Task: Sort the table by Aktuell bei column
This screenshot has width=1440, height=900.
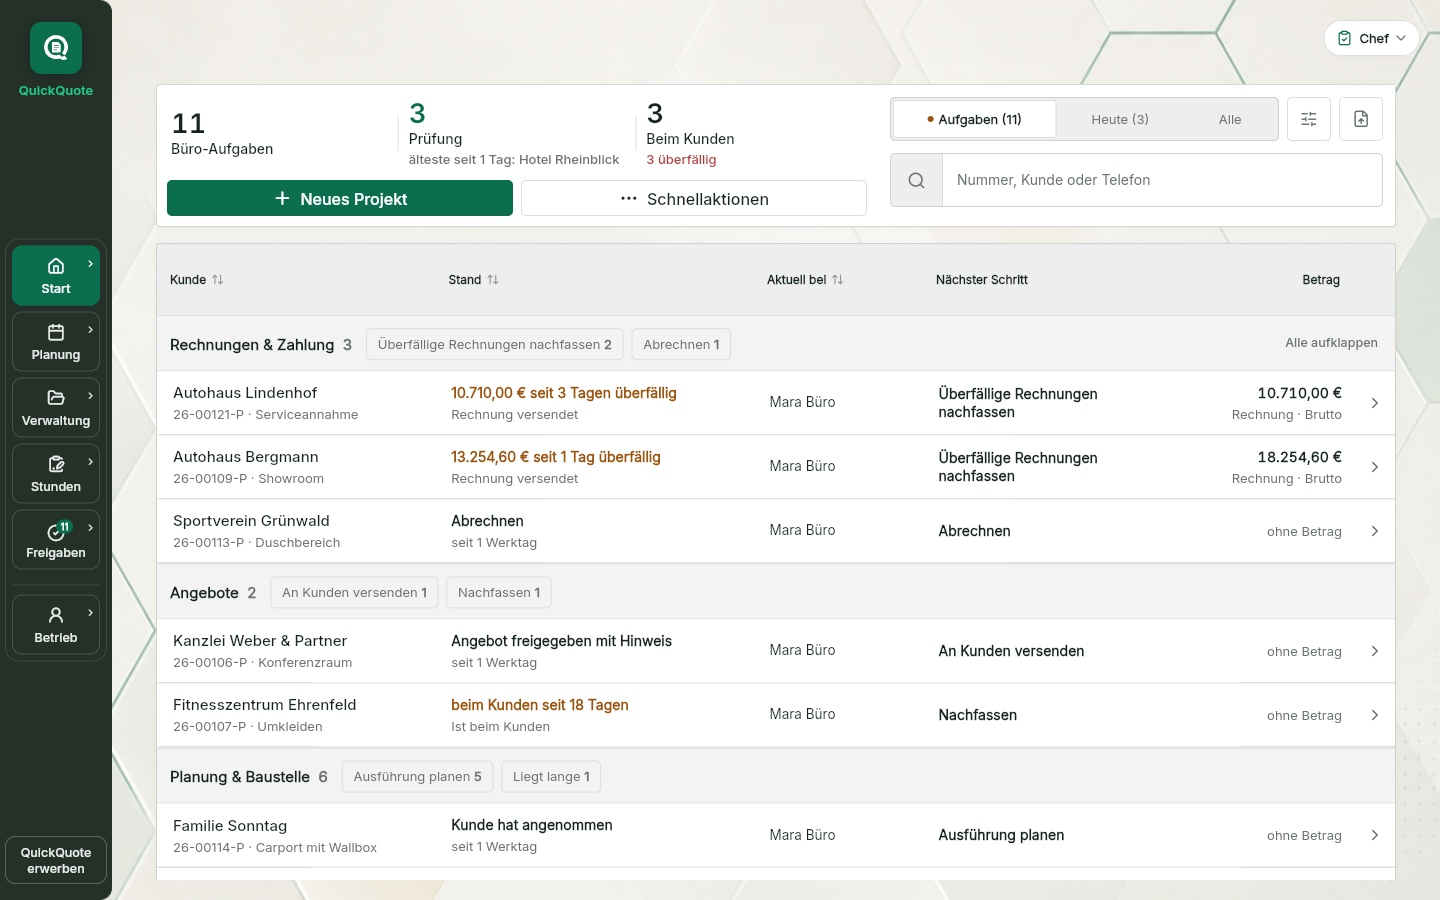Action: click(805, 280)
